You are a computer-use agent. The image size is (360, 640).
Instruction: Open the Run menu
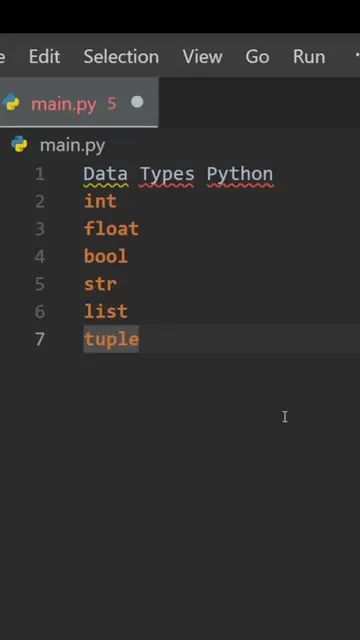tap(309, 57)
